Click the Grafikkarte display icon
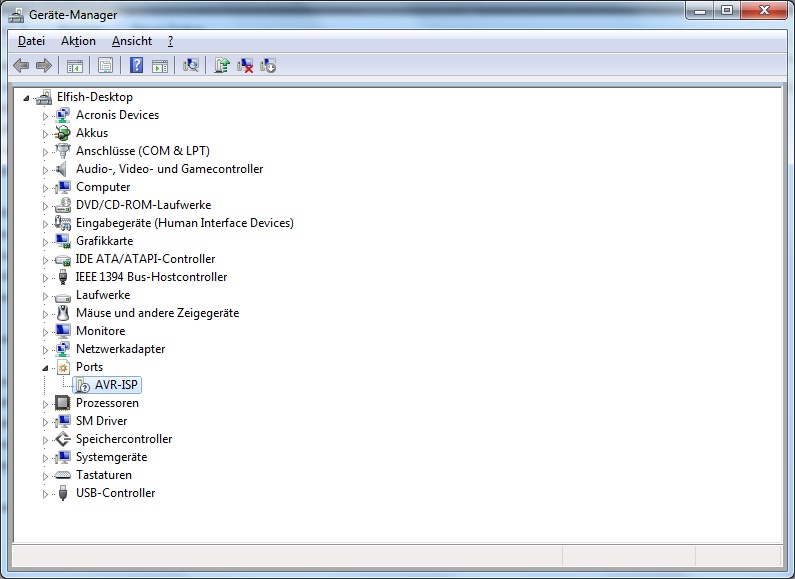 [62, 241]
